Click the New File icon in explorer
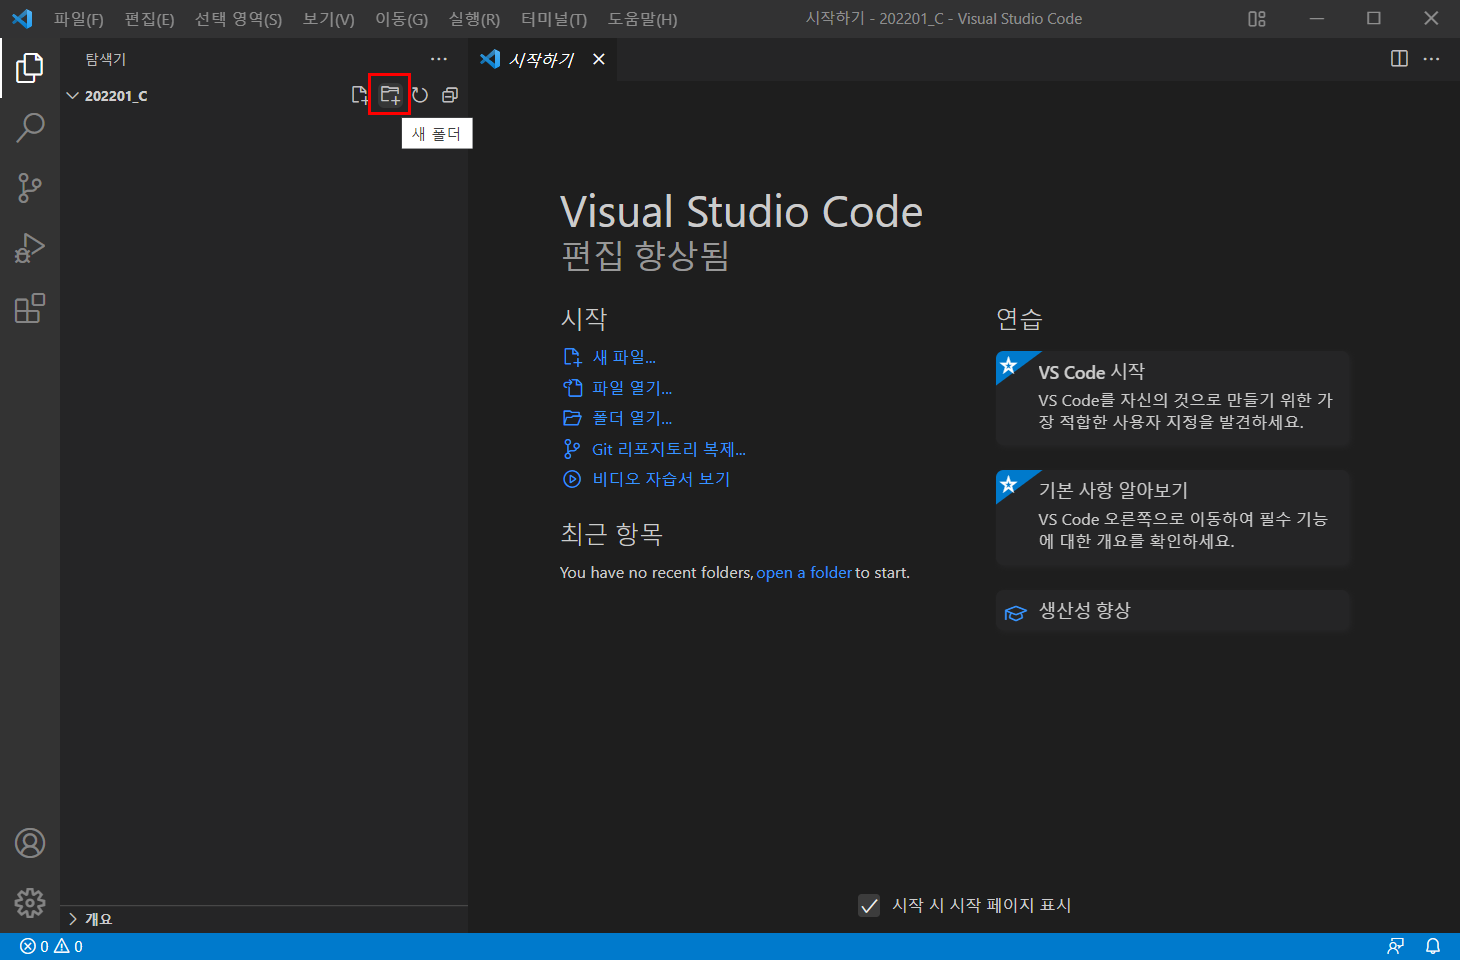This screenshot has height=960, width=1460. pyautogui.click(x=360, y=95)
